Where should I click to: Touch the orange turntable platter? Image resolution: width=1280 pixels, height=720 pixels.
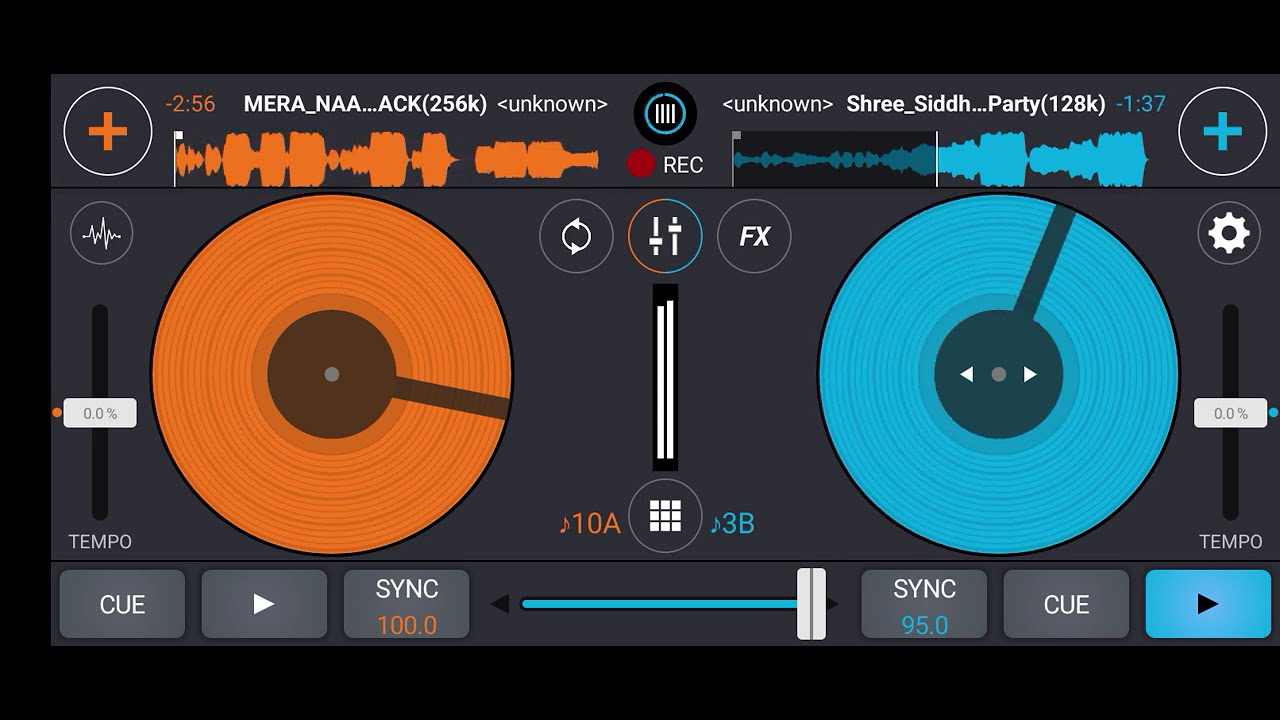(332, 374)
